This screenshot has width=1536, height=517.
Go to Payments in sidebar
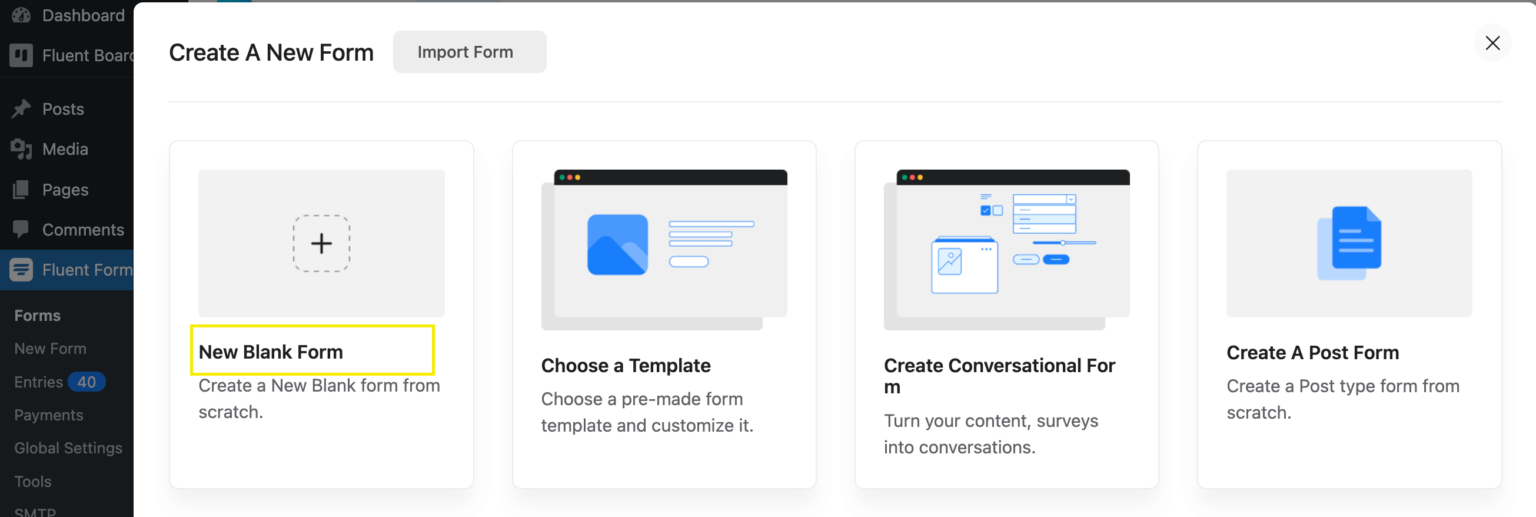[49, 415]
